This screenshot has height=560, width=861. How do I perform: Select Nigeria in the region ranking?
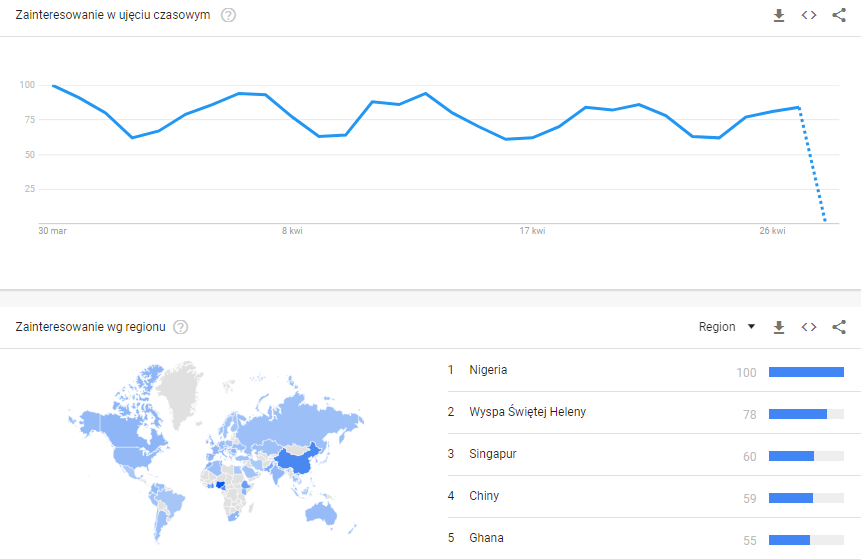pos(488,370)
